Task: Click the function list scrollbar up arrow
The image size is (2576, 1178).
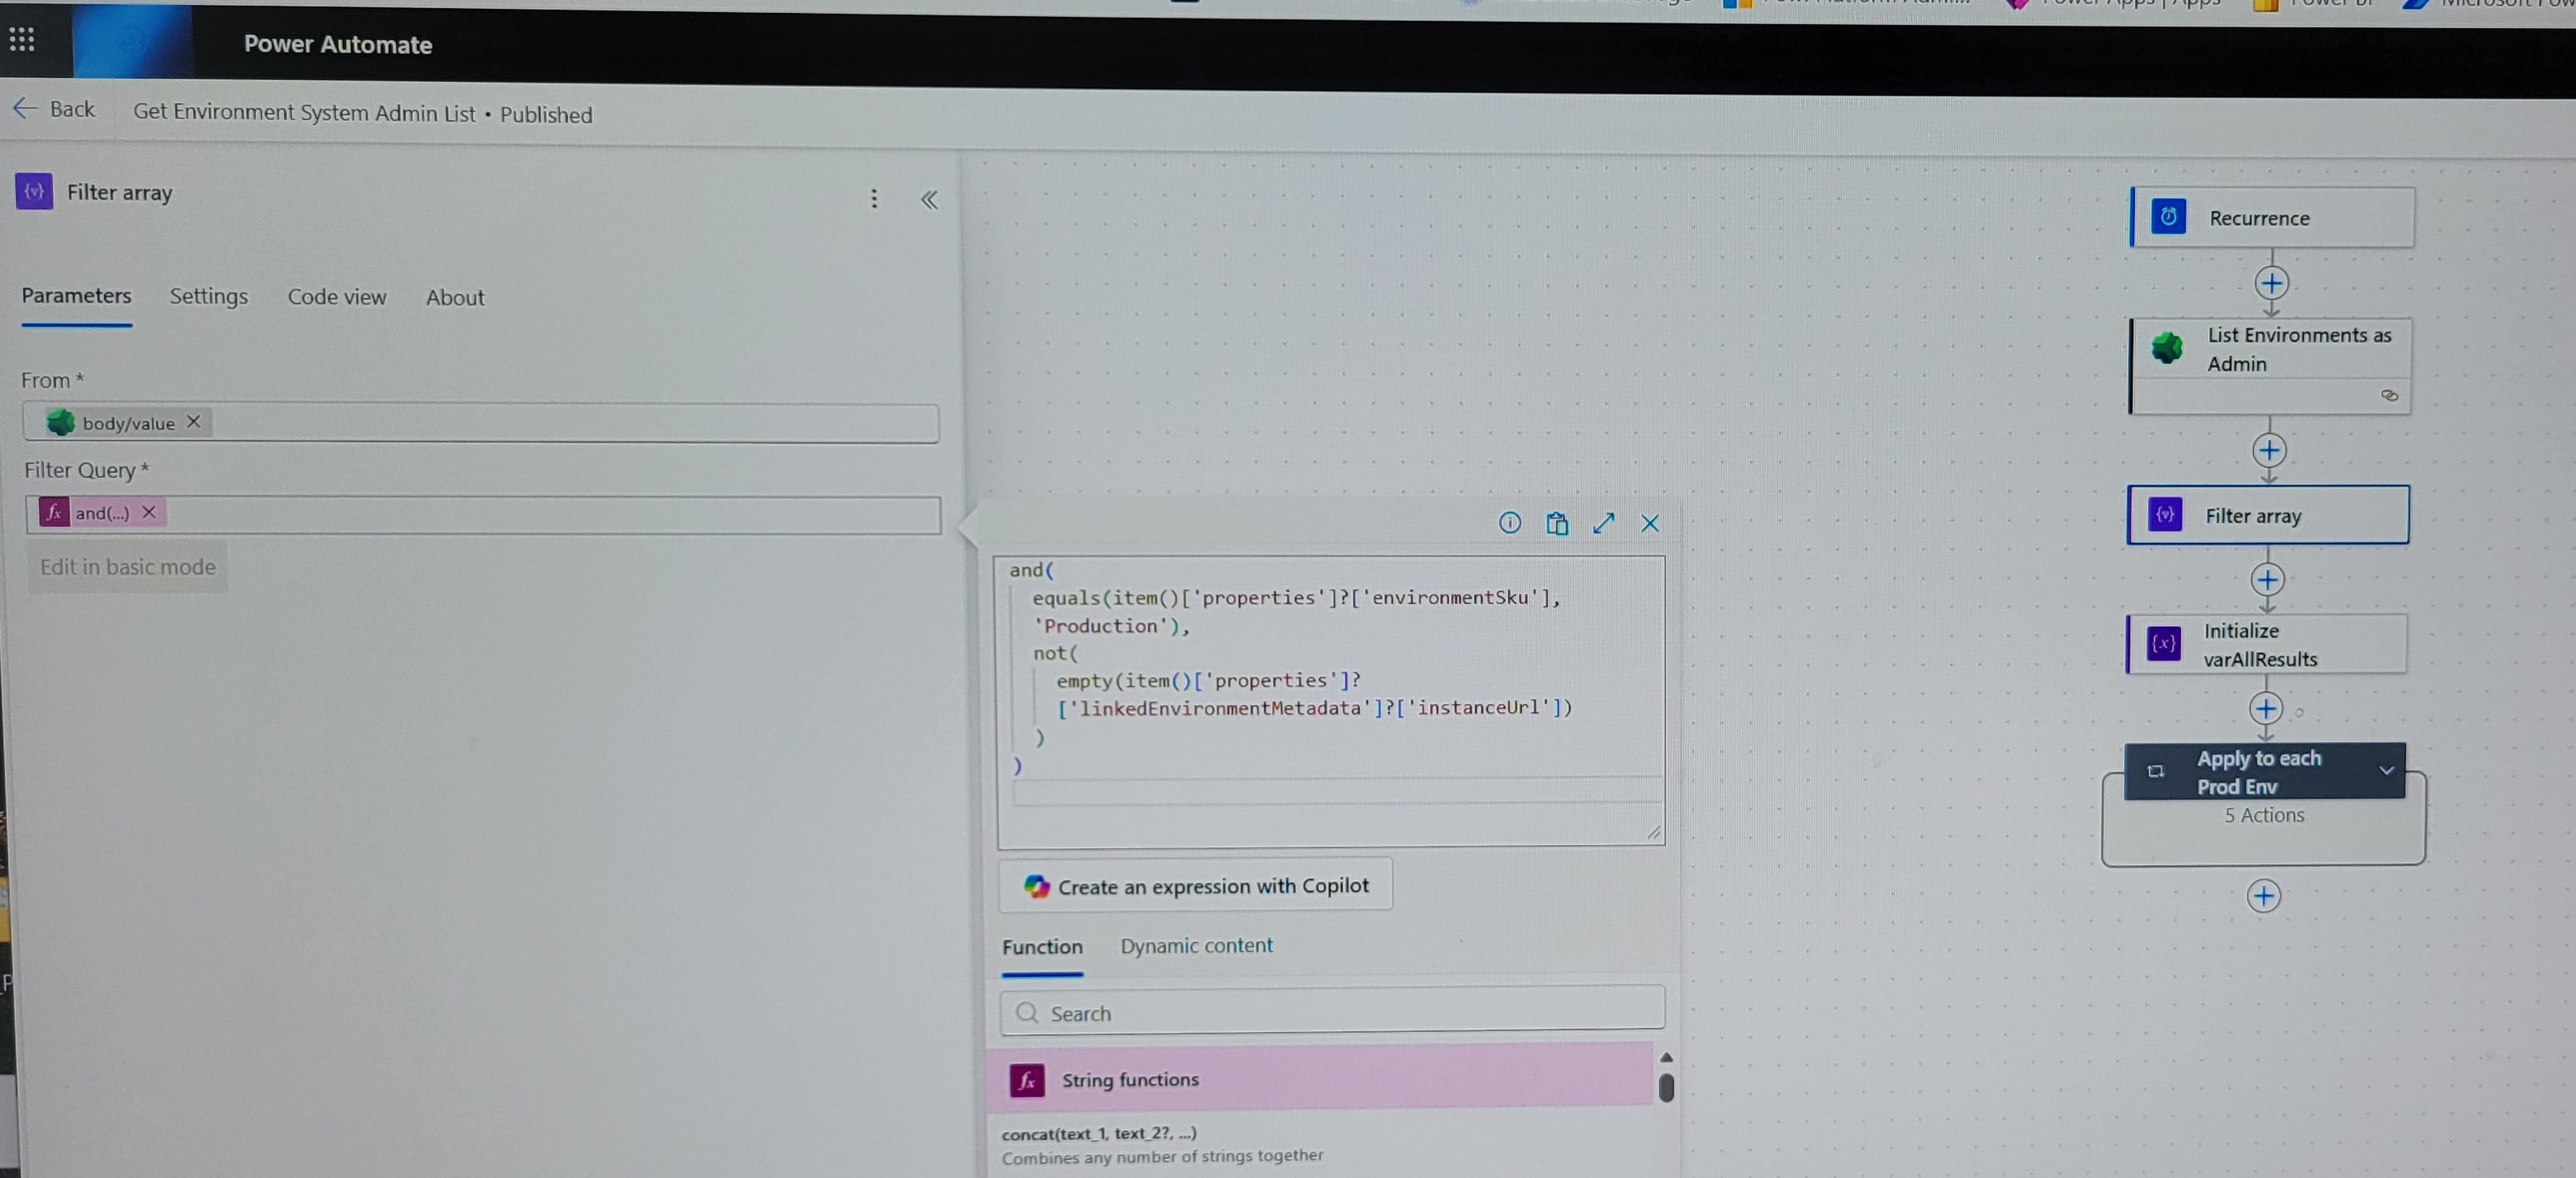Action: click(x=1666, y=1057)
